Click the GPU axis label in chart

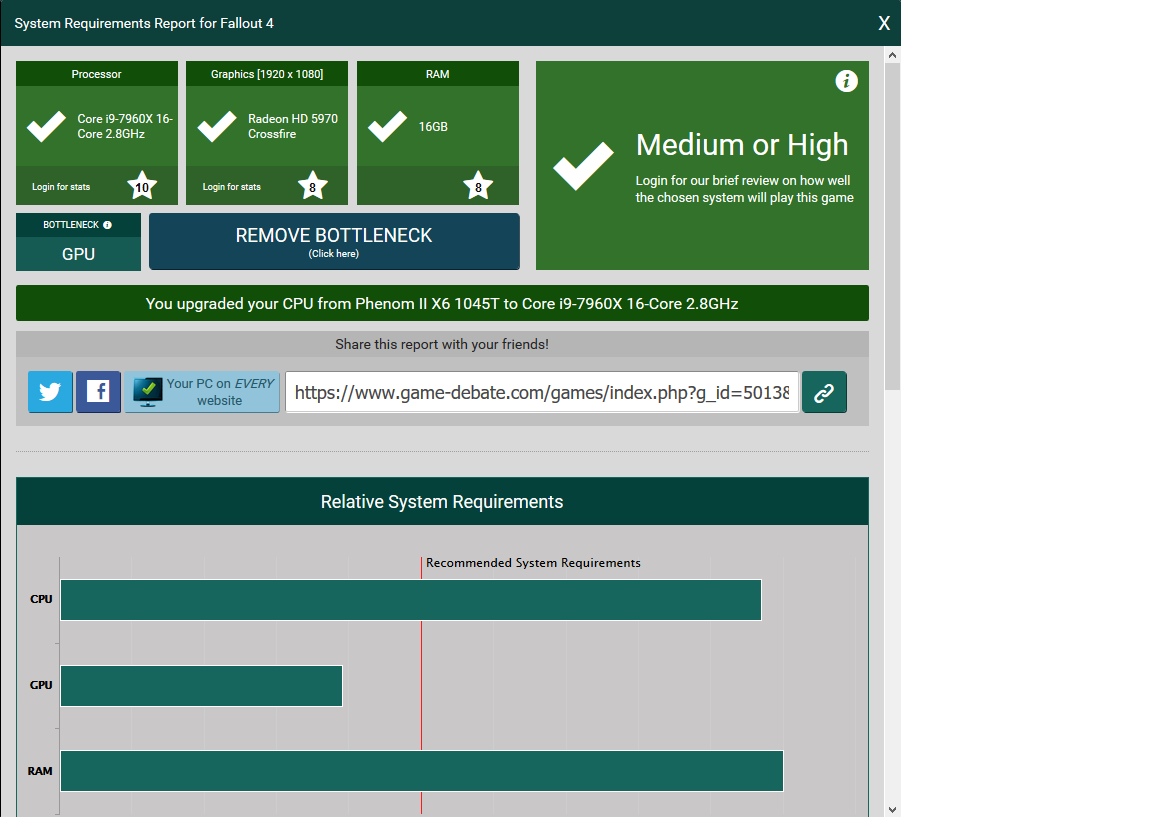coord(41,685)
